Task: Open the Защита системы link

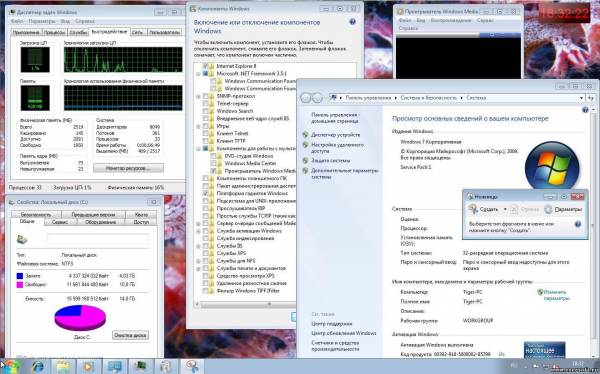Action: (330, 160)
